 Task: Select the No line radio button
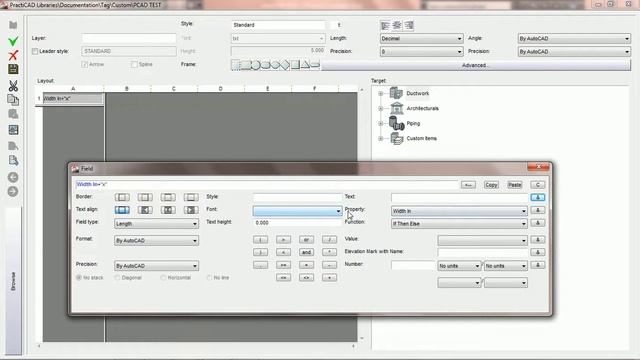[x=209, y=278]
